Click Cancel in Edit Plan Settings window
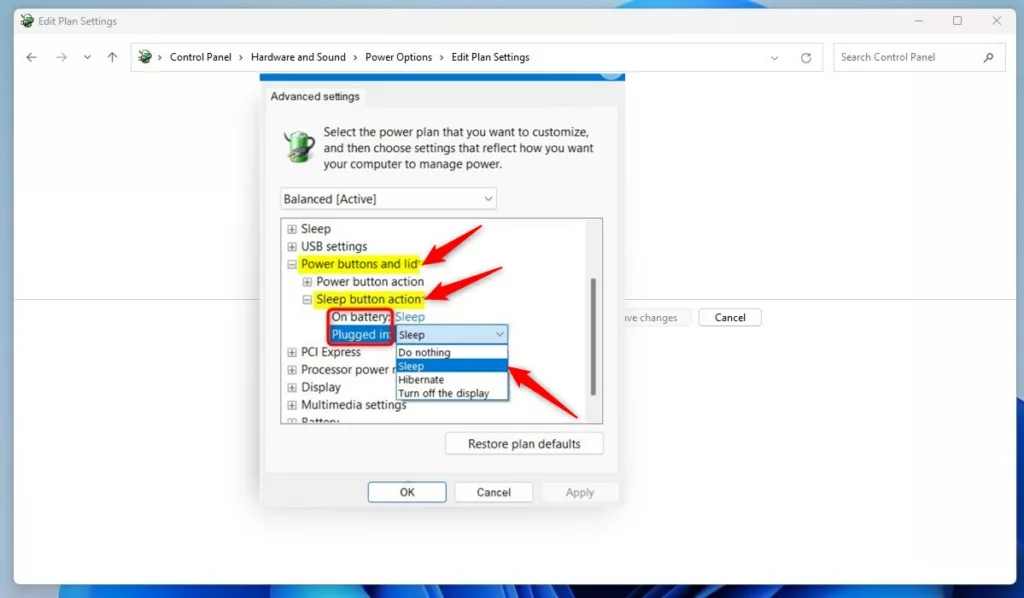Image resolution: width=1024 pixels, height=598 pixels. (729, 318)
